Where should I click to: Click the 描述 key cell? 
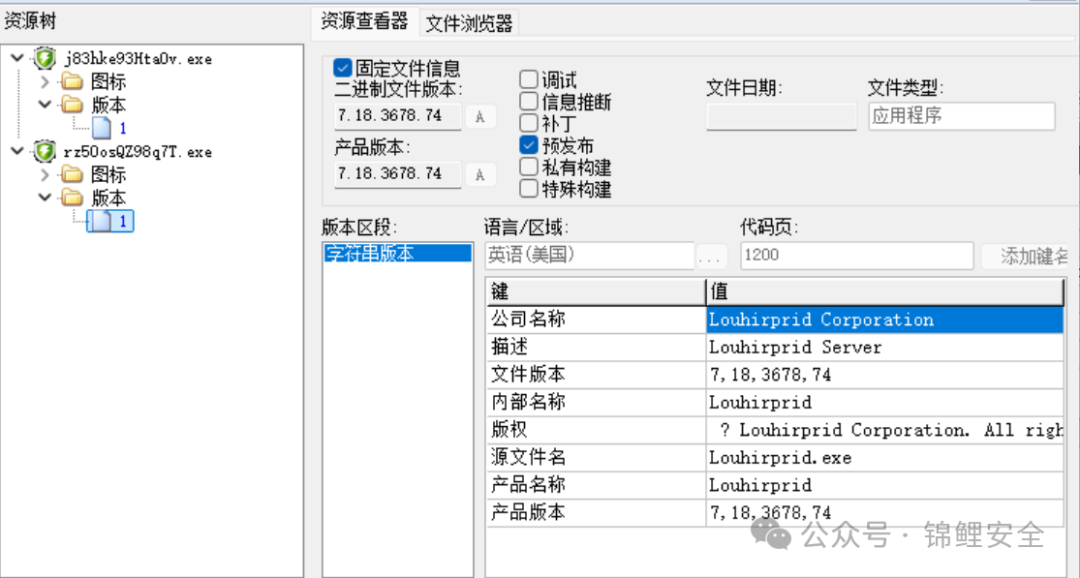click(596, 347)
